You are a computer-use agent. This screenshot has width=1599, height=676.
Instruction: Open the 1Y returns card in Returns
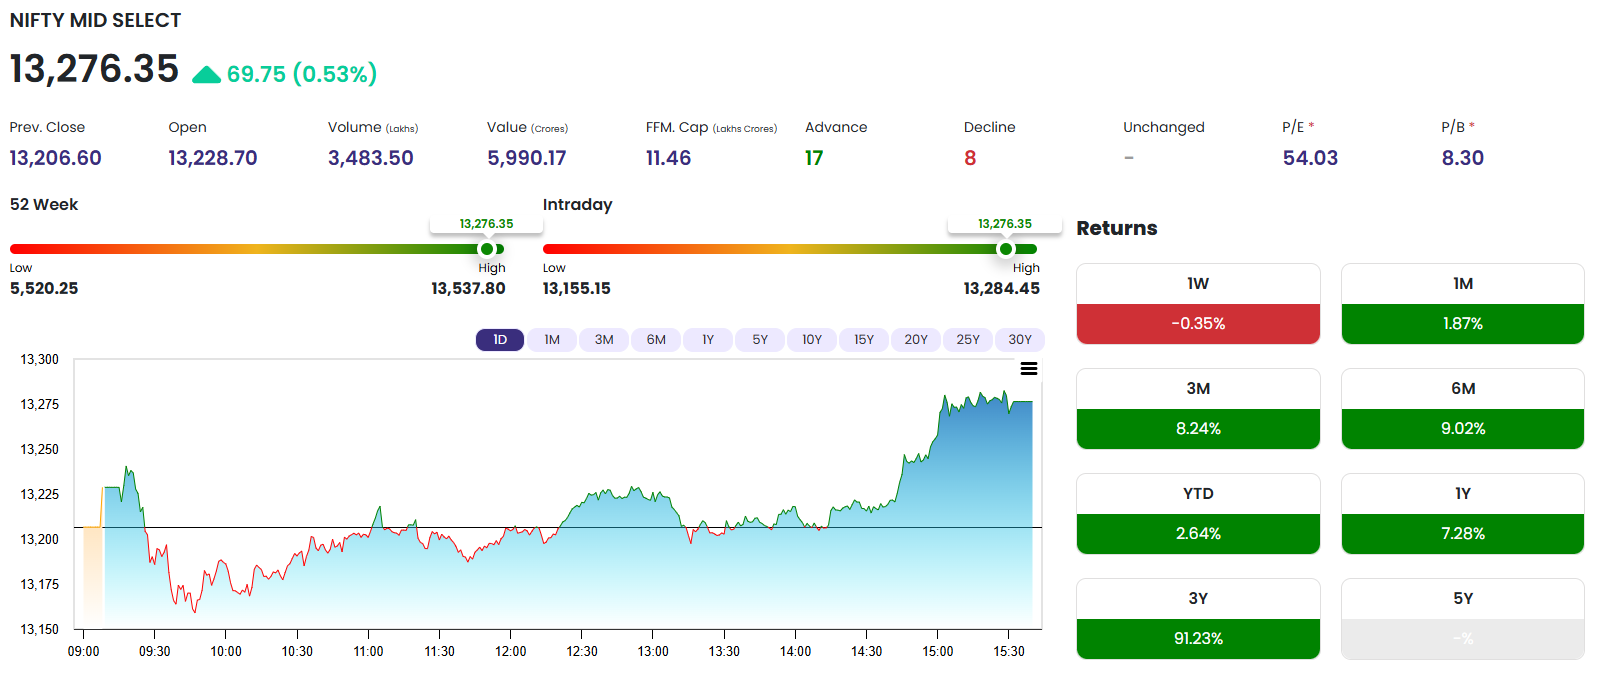1463,514
